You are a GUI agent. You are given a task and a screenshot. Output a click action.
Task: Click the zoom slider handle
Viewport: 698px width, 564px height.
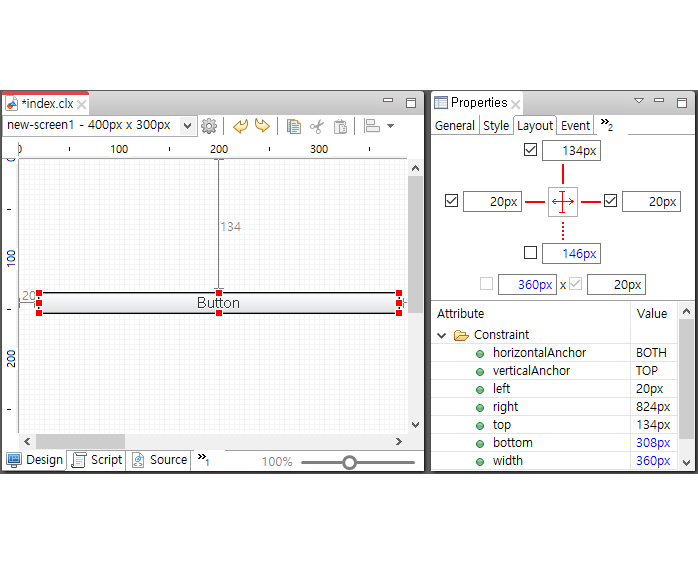[349, 463]
